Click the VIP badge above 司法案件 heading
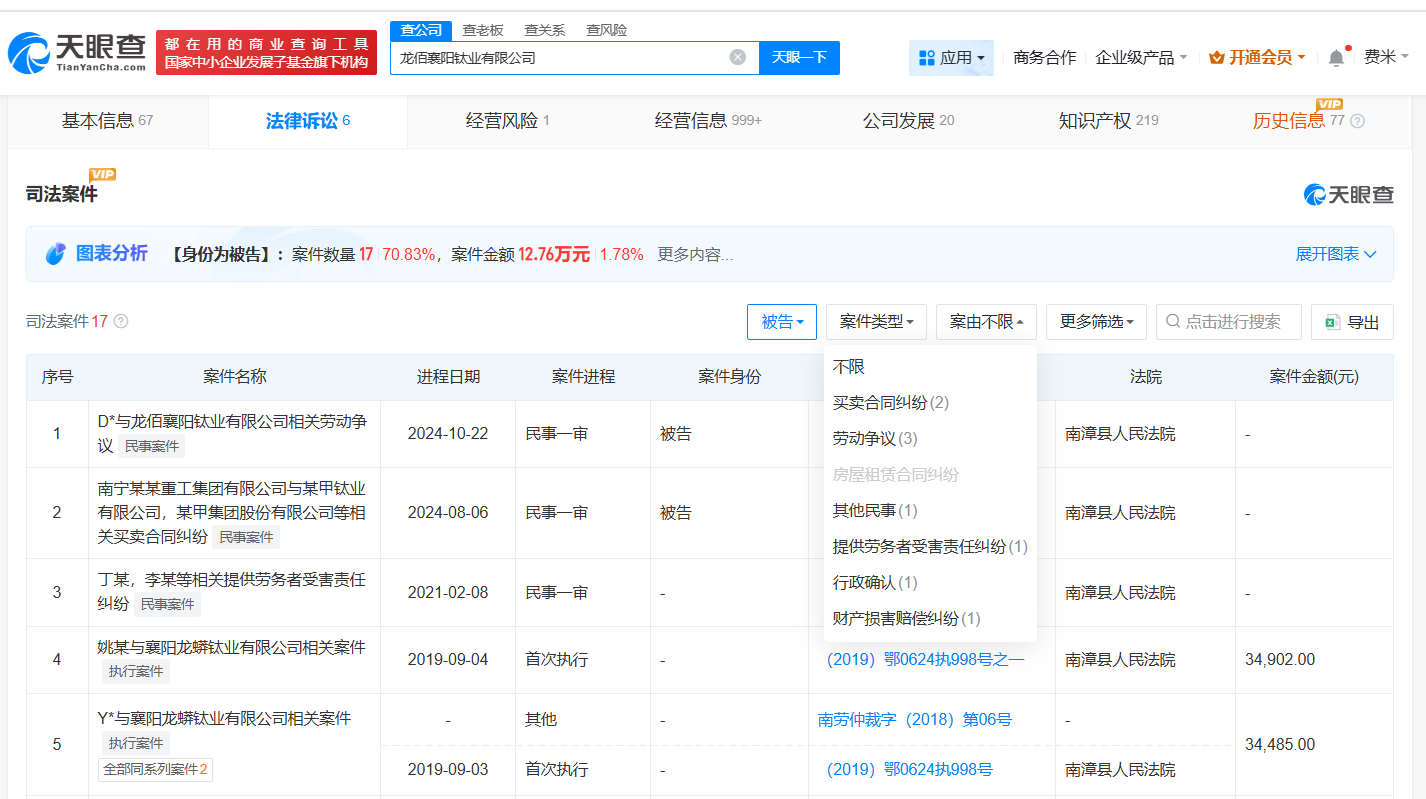 tap(103, 175)
